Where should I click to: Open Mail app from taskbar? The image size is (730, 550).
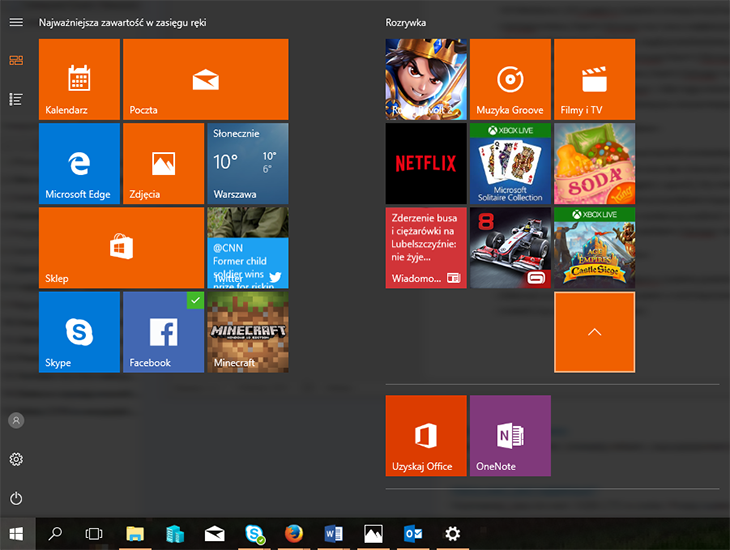point(215,534)
